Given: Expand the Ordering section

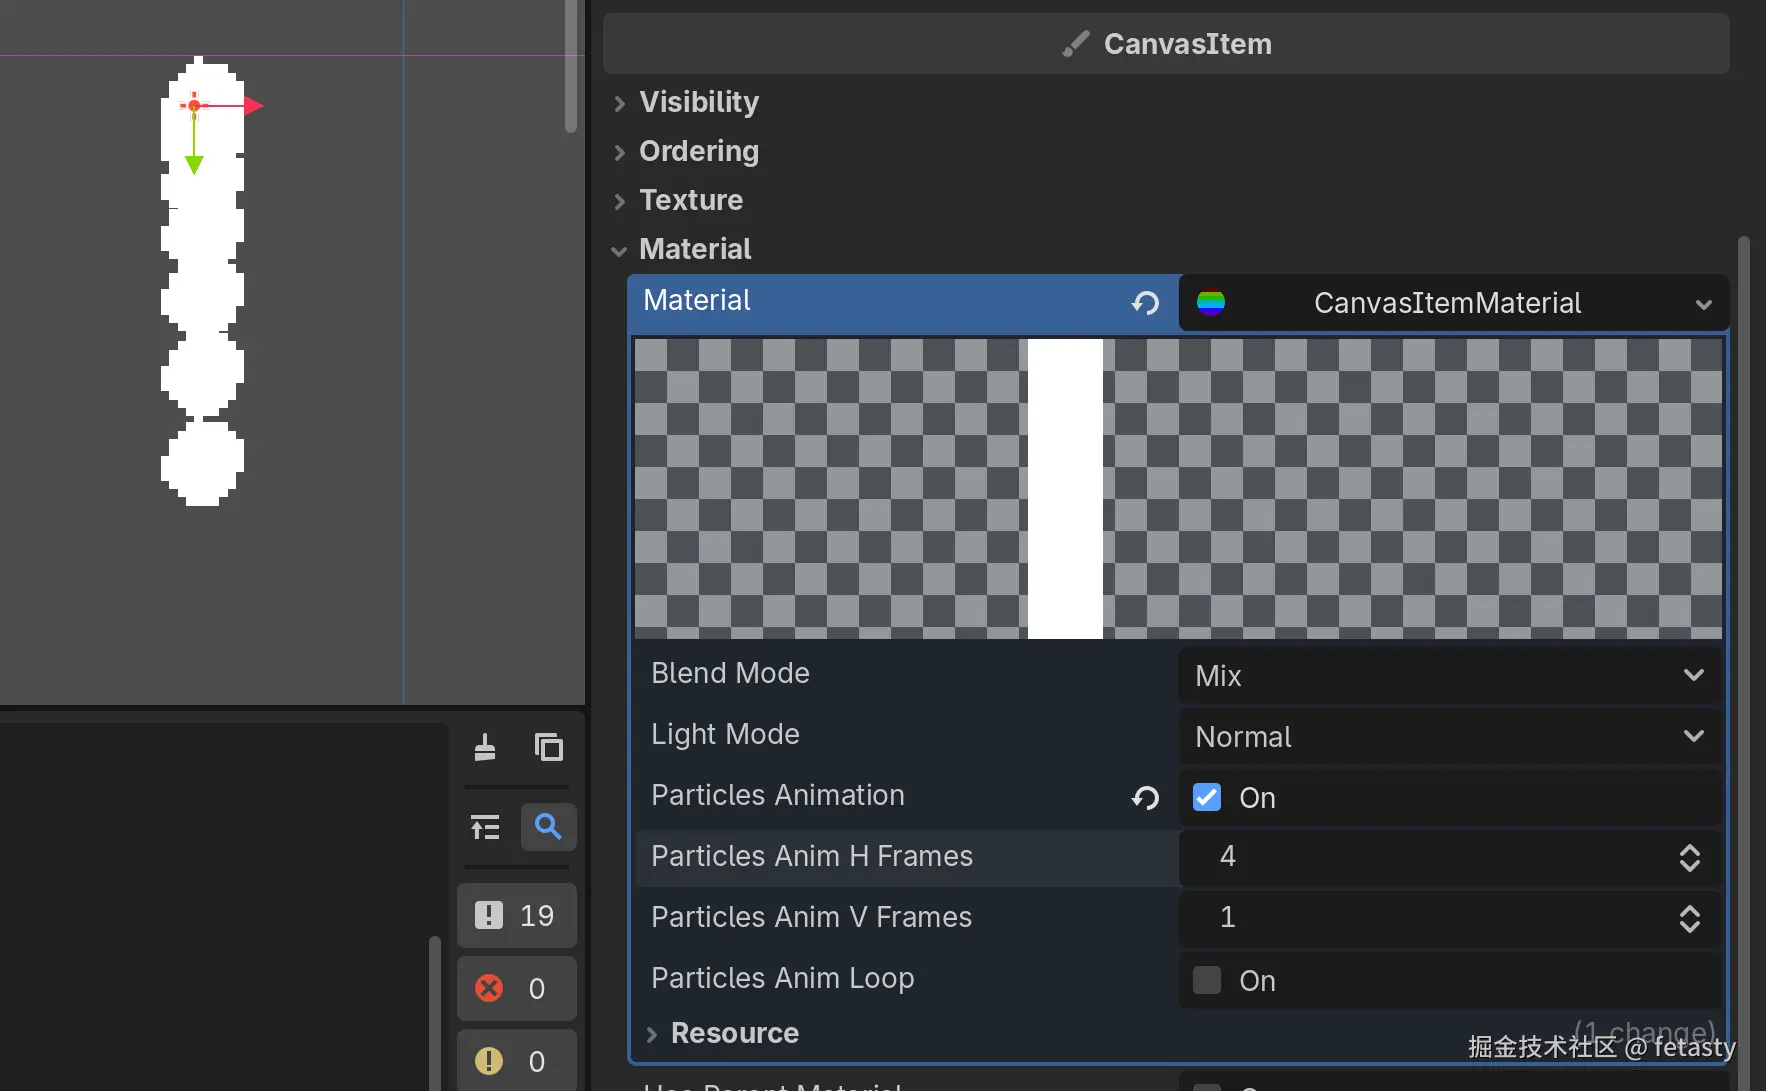Looking at the screenshot, I should 698,151.
